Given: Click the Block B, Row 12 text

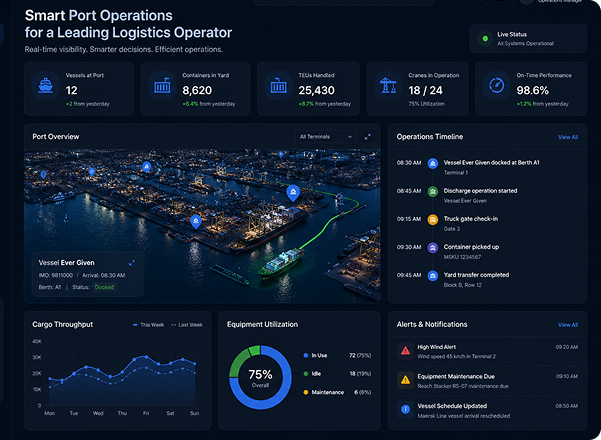Looking at the screenshot, I should [463, 285].
